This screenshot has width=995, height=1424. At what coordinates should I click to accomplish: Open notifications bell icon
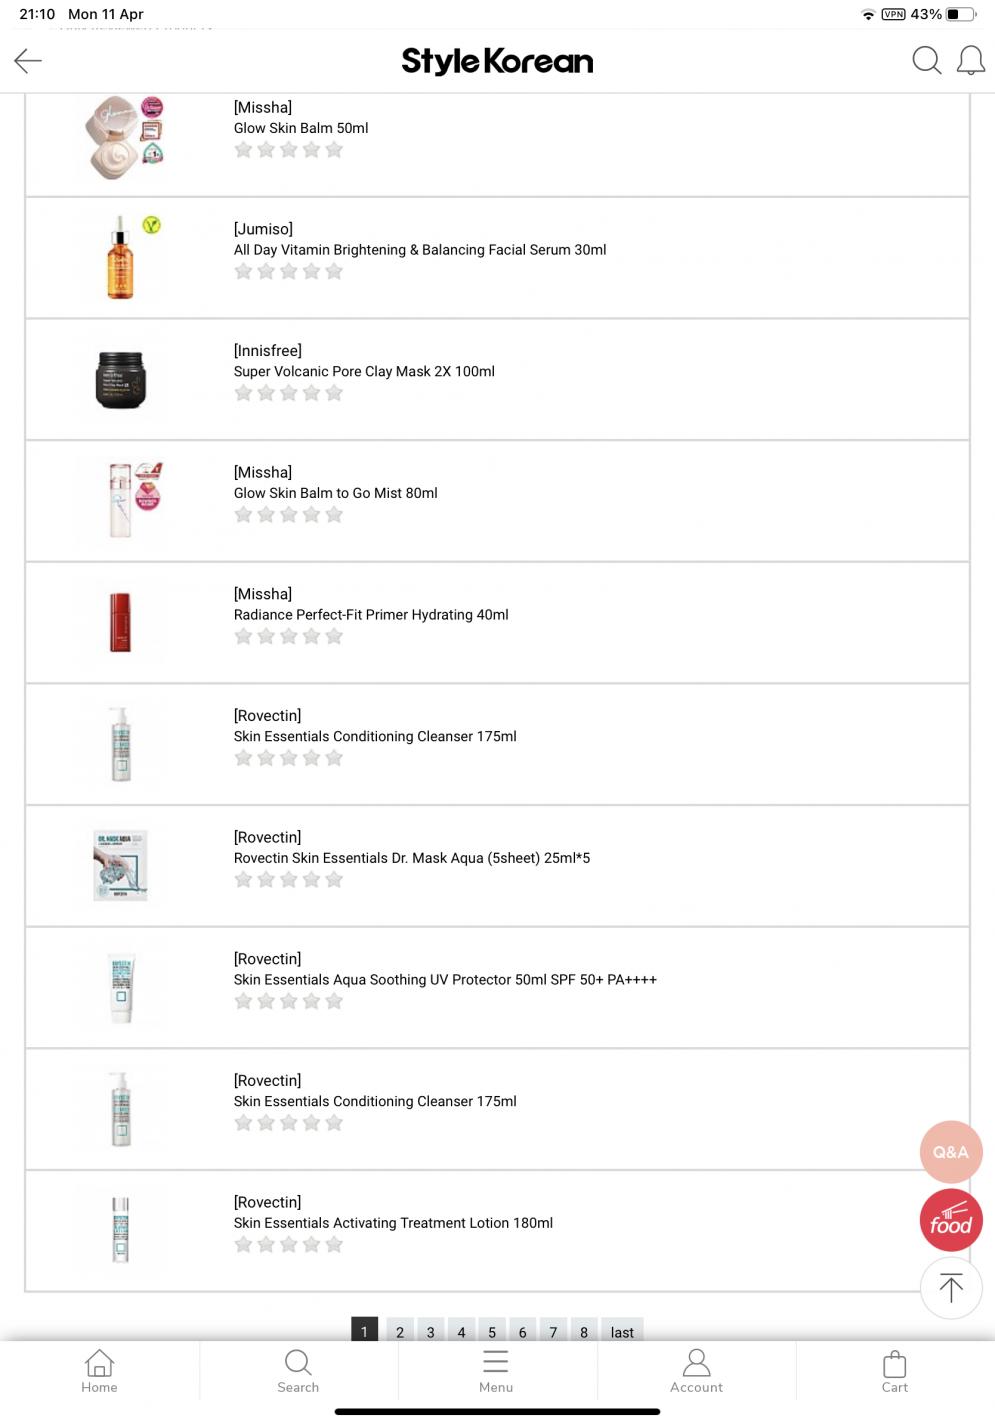[971, 61]
